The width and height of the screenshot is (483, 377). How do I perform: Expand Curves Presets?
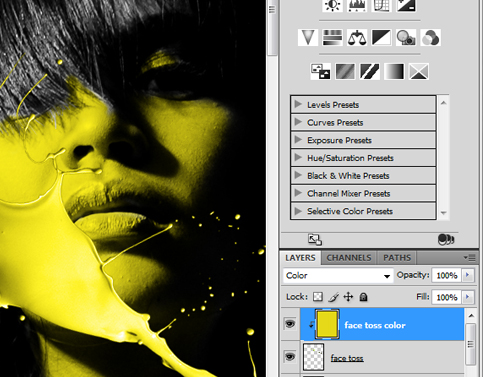[298, 122]
